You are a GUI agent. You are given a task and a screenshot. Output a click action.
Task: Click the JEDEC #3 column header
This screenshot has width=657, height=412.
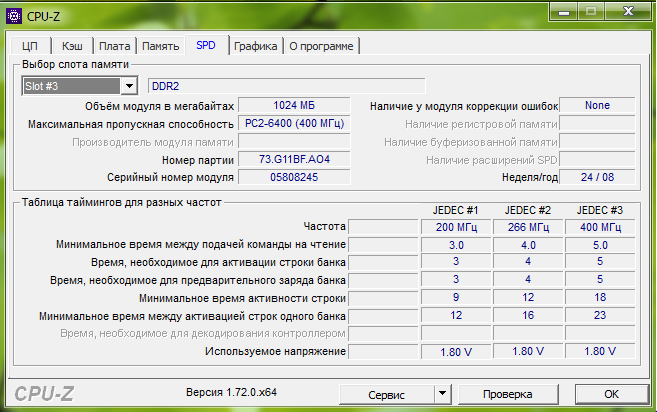(600, 210)
